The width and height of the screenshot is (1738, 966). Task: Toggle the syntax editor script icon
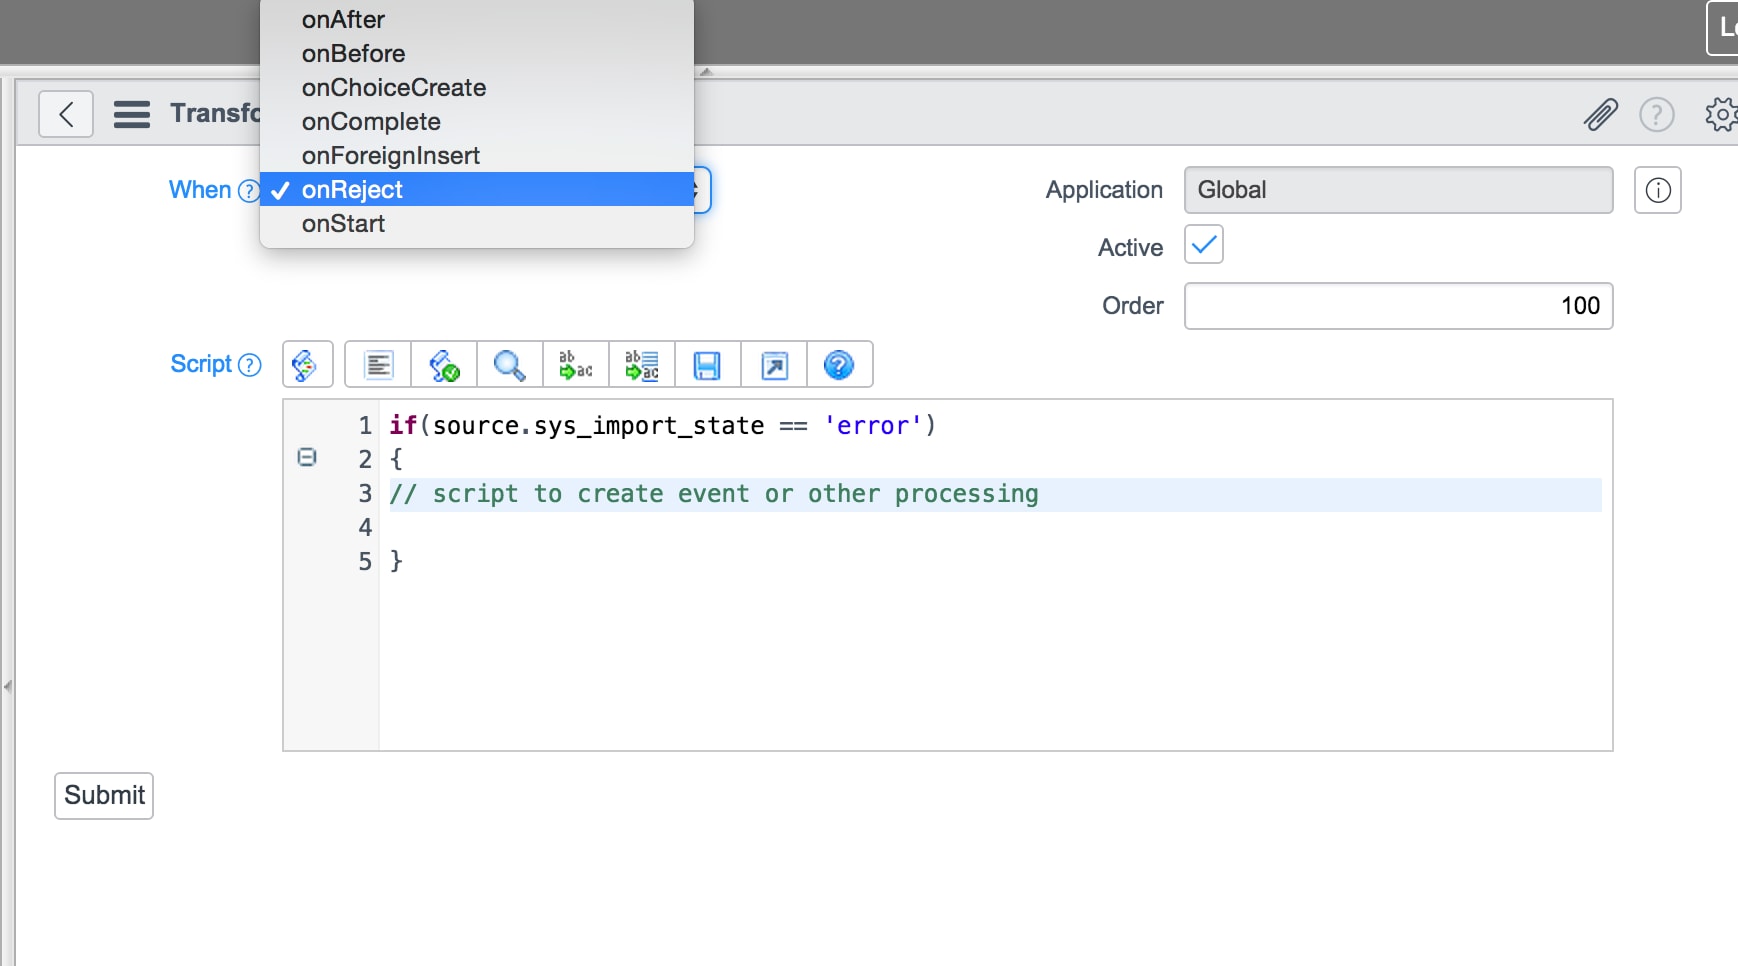click(x=307, y=365)
